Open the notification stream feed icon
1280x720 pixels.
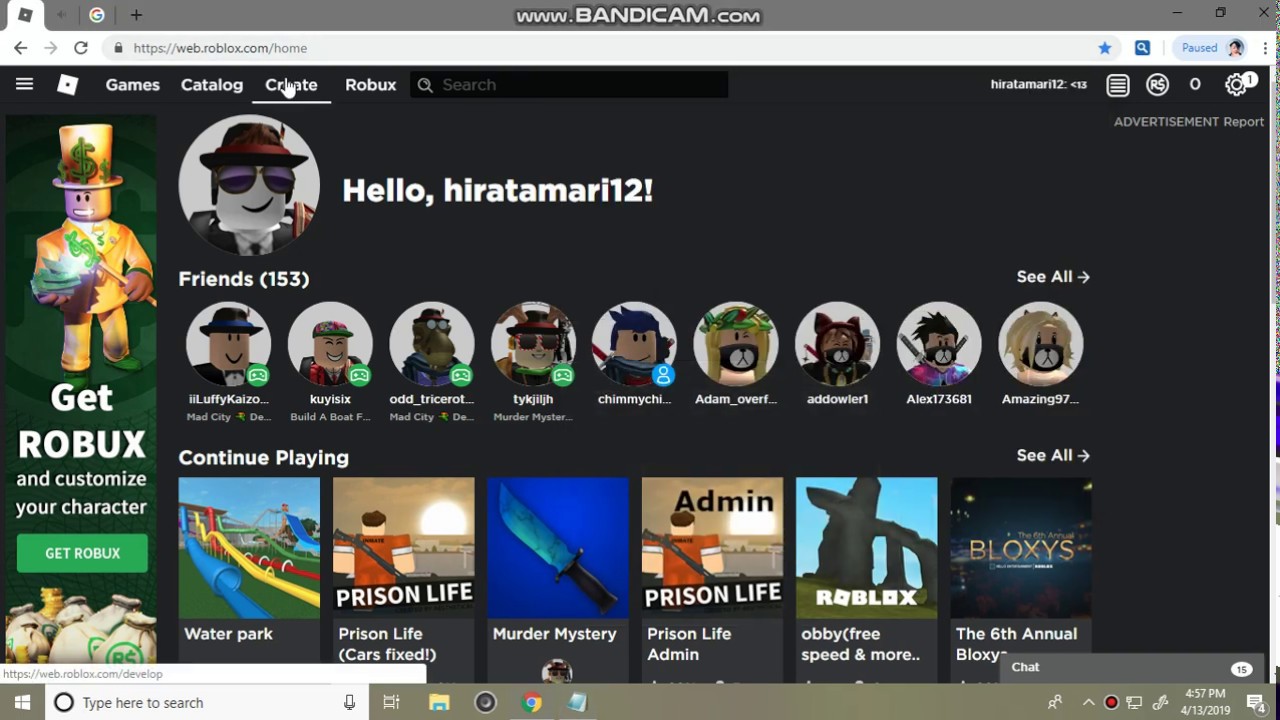[1118, 85]
